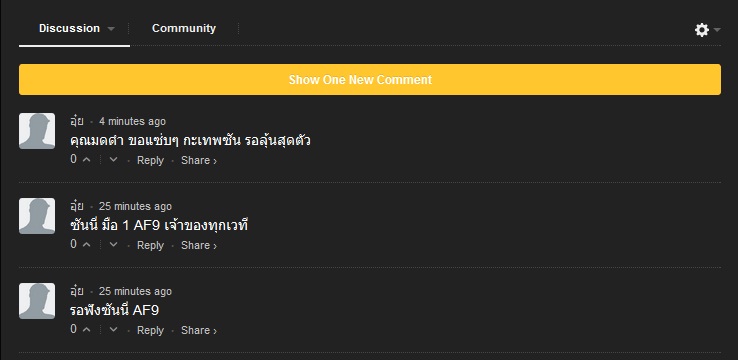Downvote the 4 minutes ago comment
Image resolution: width=738 pixels, height=360 pixels.
pos(113,160)
